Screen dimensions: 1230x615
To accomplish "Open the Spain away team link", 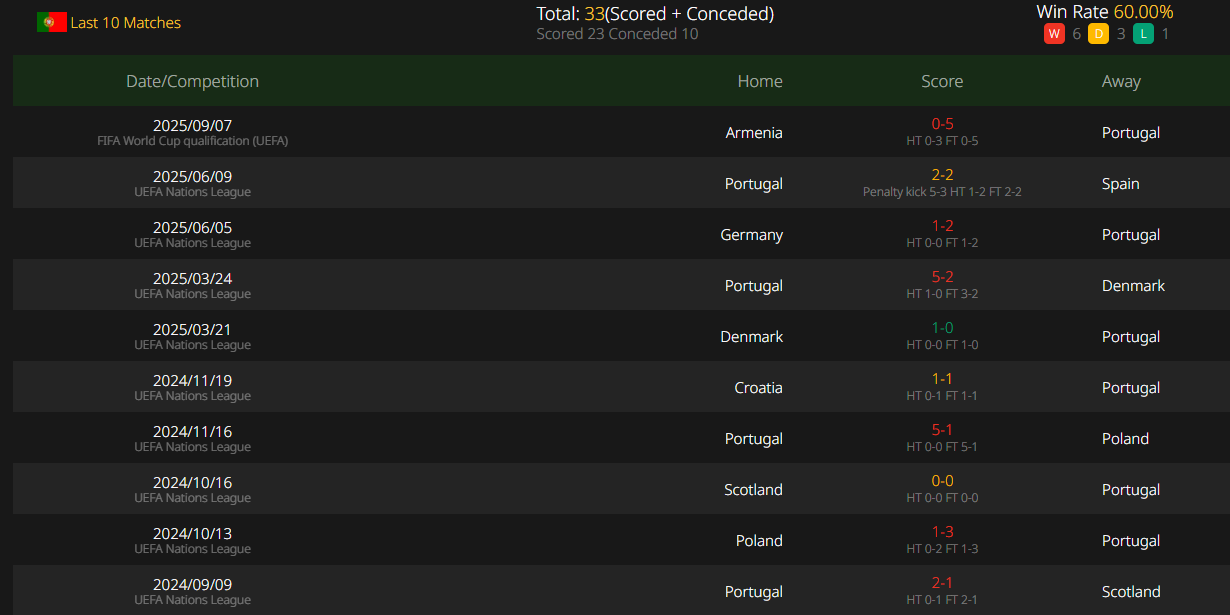I will (1121, 184).
